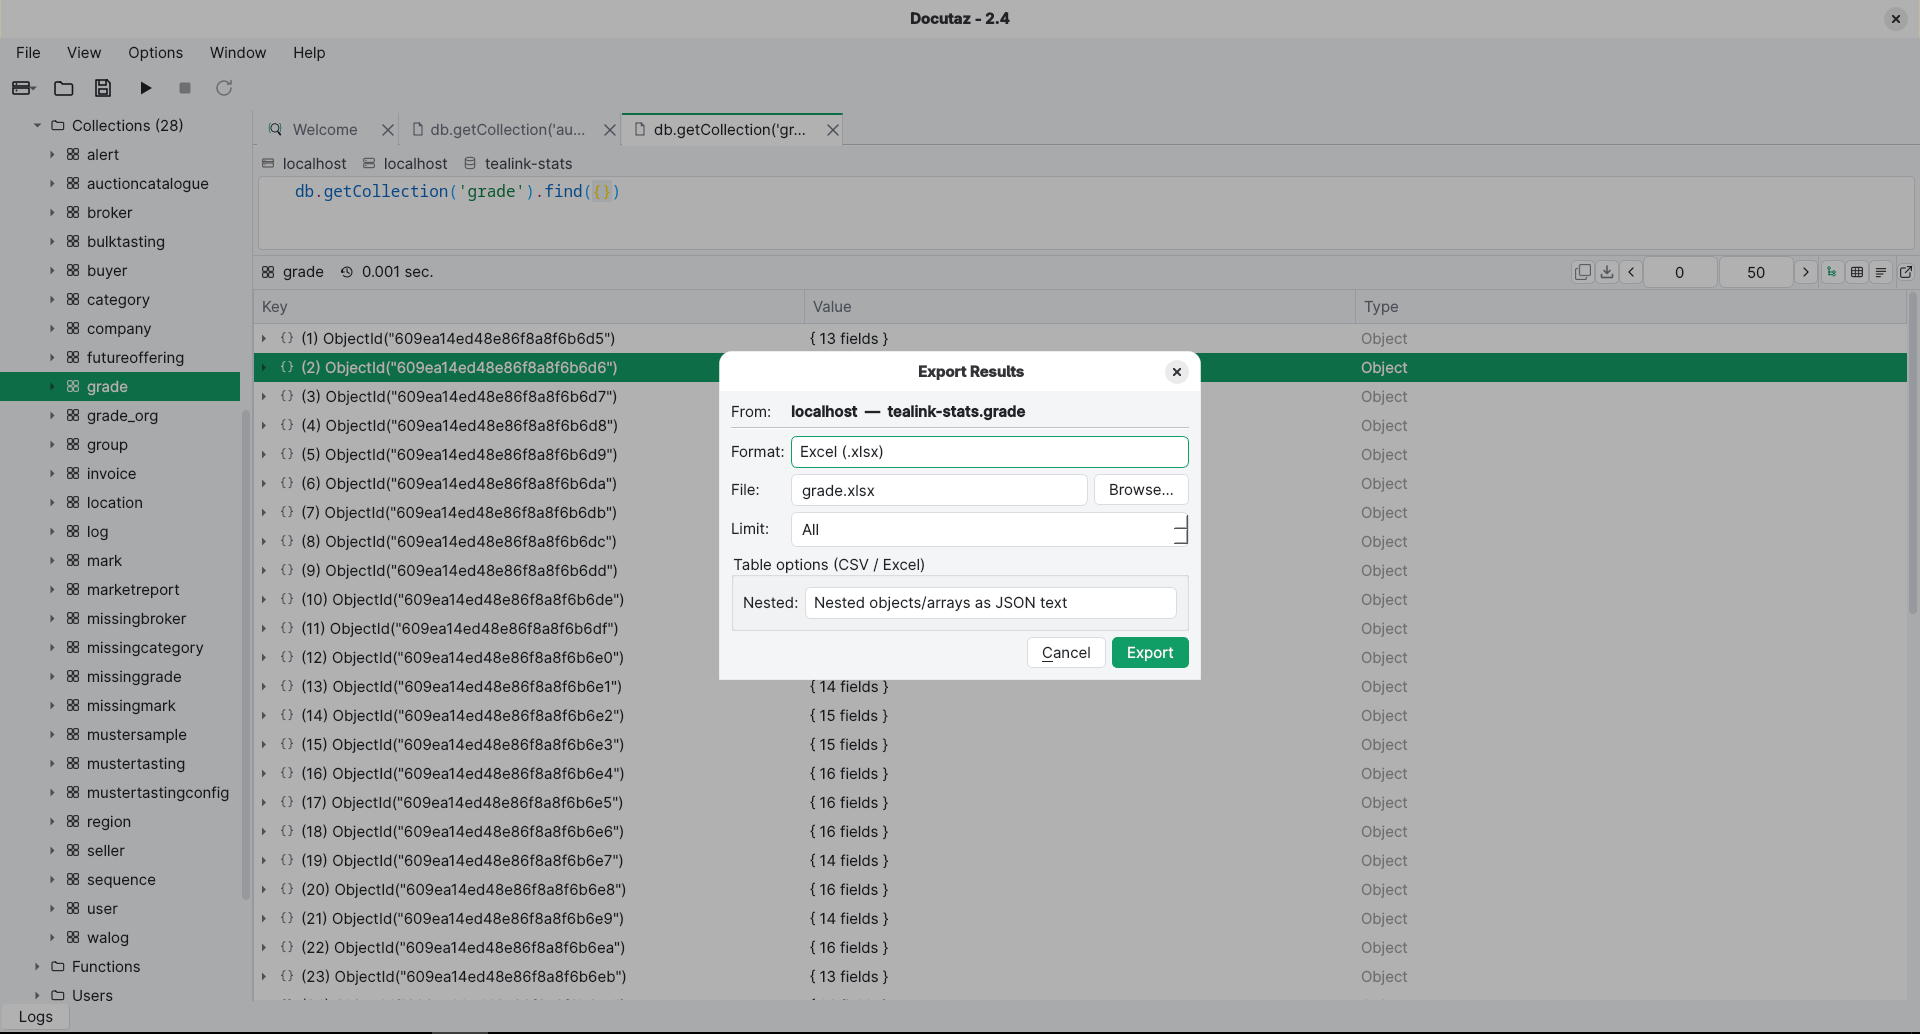Click the Type column header
Screen dimensions: 1920x1034
1631,307
